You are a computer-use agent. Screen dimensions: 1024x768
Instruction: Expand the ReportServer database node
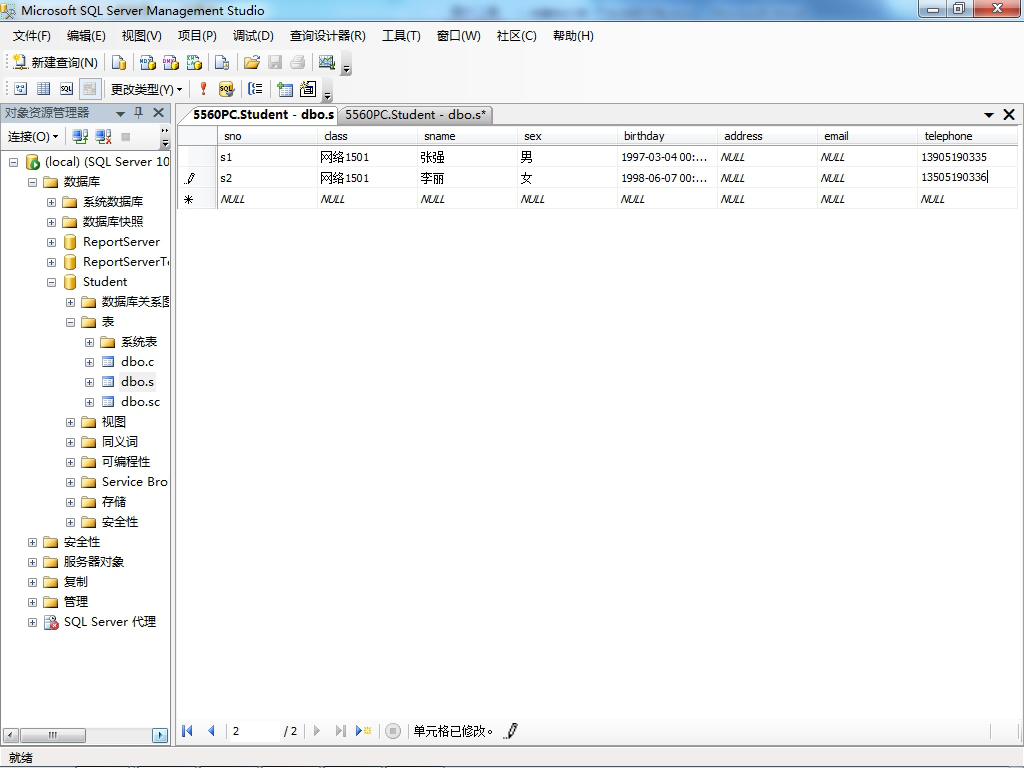pyautogui.click(x=51, y=242)
